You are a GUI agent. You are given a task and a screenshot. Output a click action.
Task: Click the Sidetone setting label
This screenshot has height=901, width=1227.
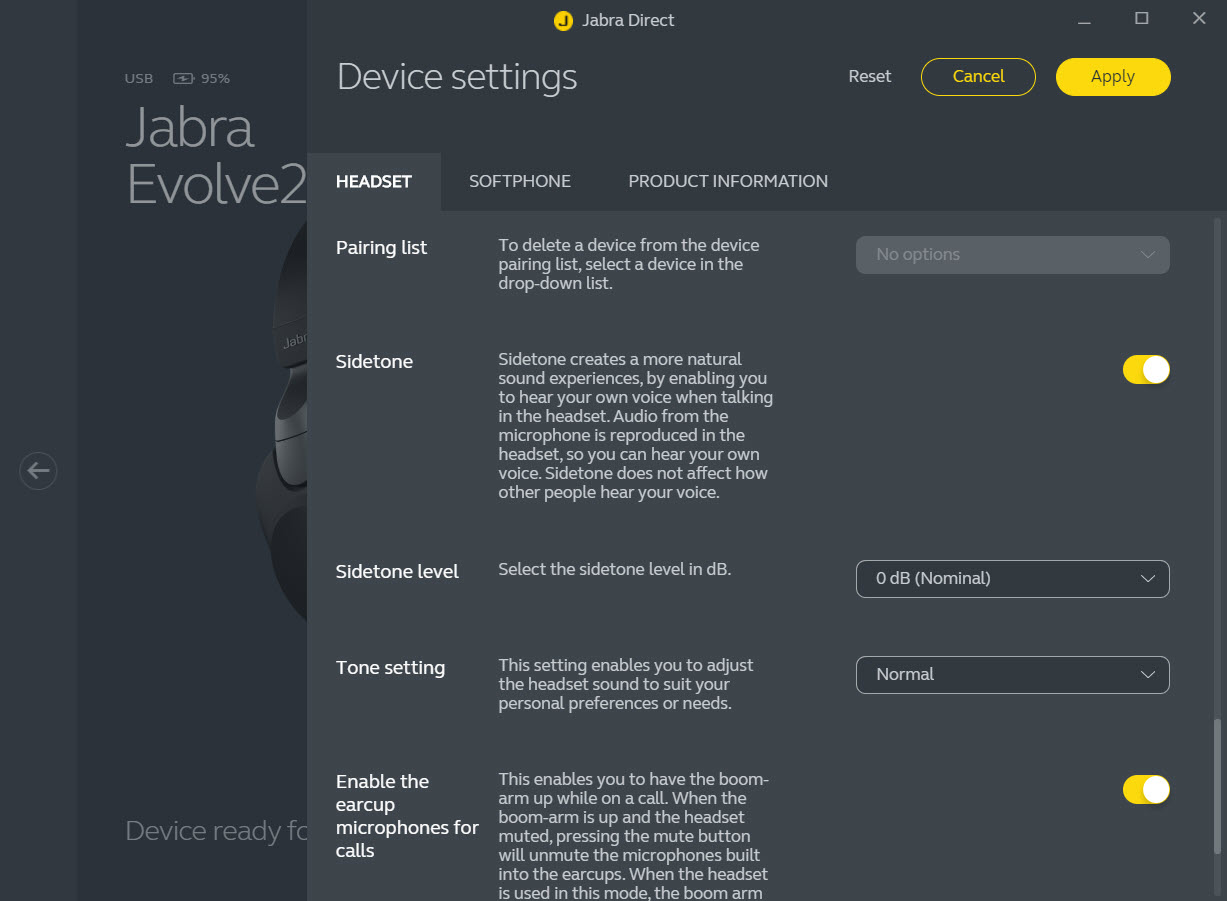[x=374, y=362]
